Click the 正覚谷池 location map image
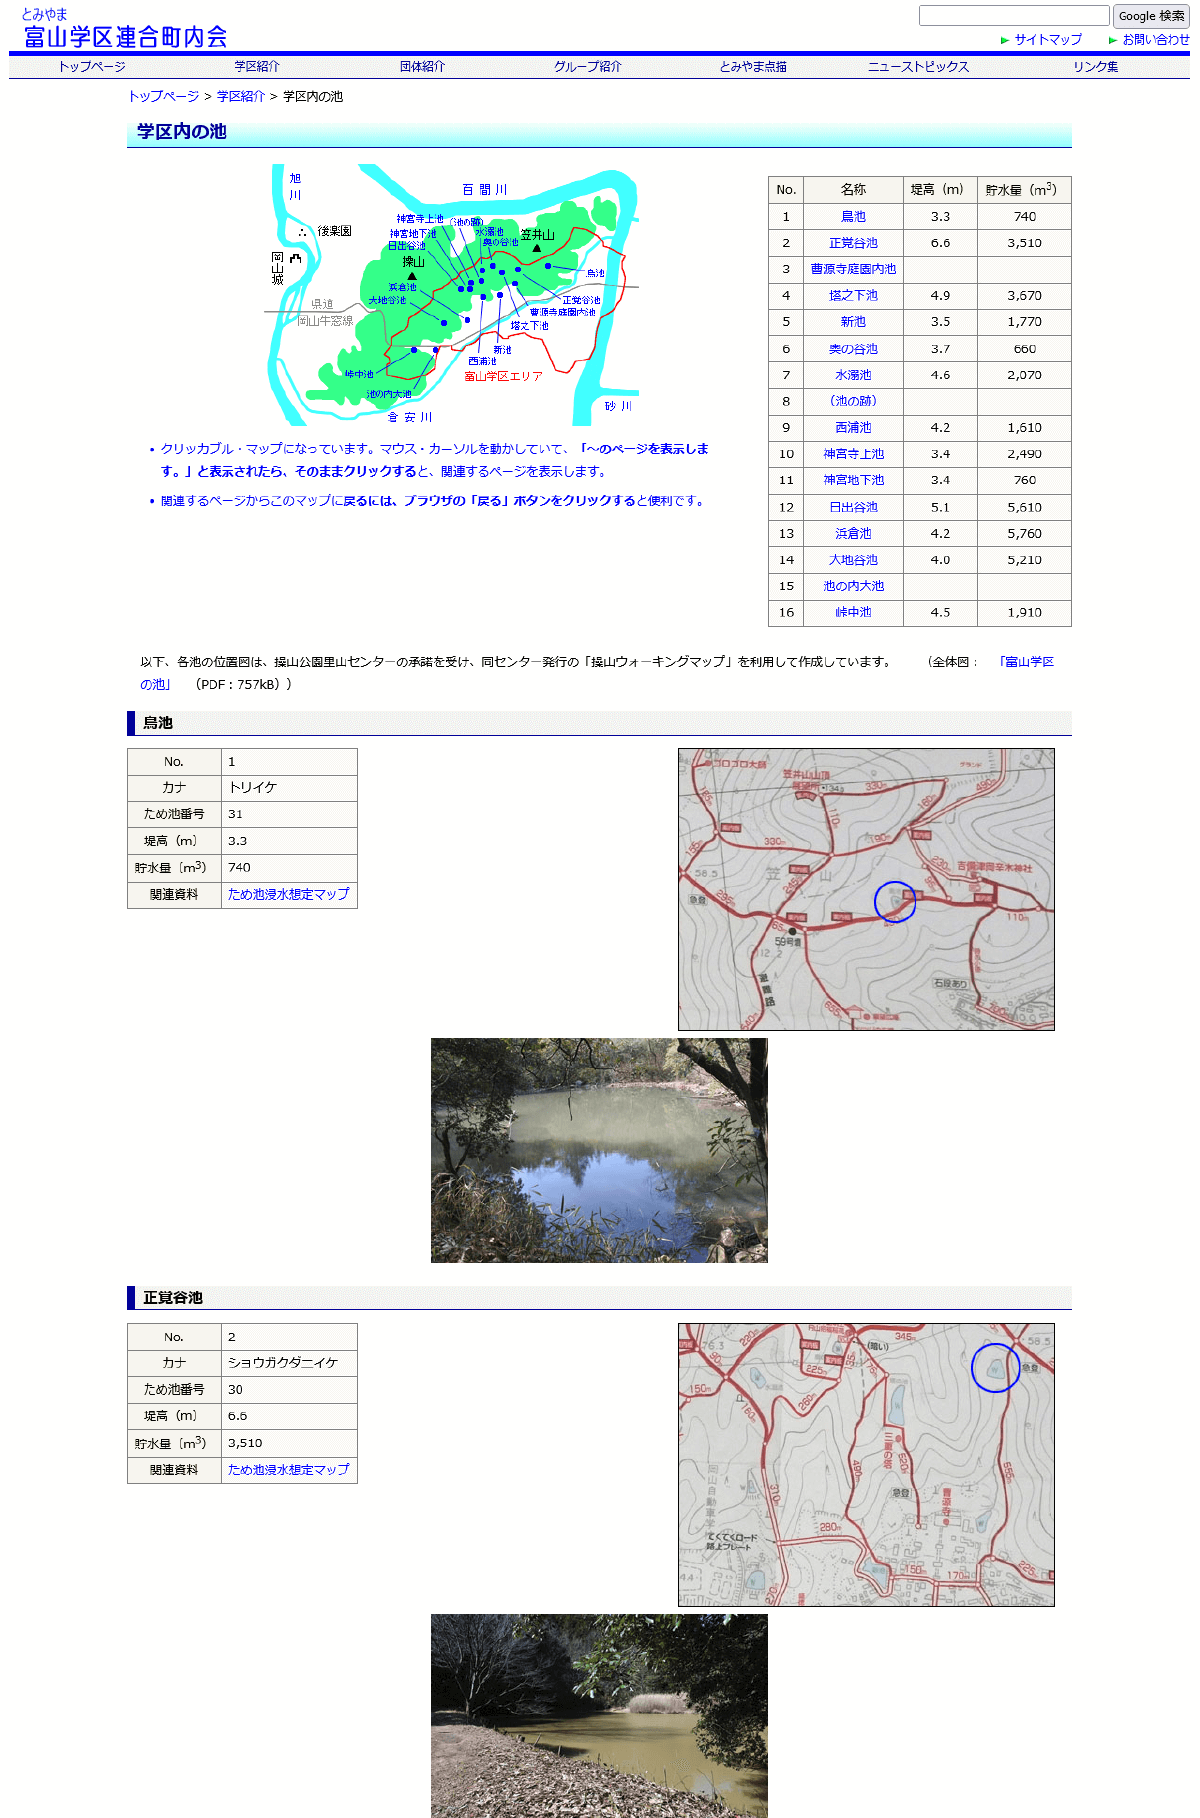Image resolution: width=1200 pixels, height=1818 pixels. [x=866, y=1464]
